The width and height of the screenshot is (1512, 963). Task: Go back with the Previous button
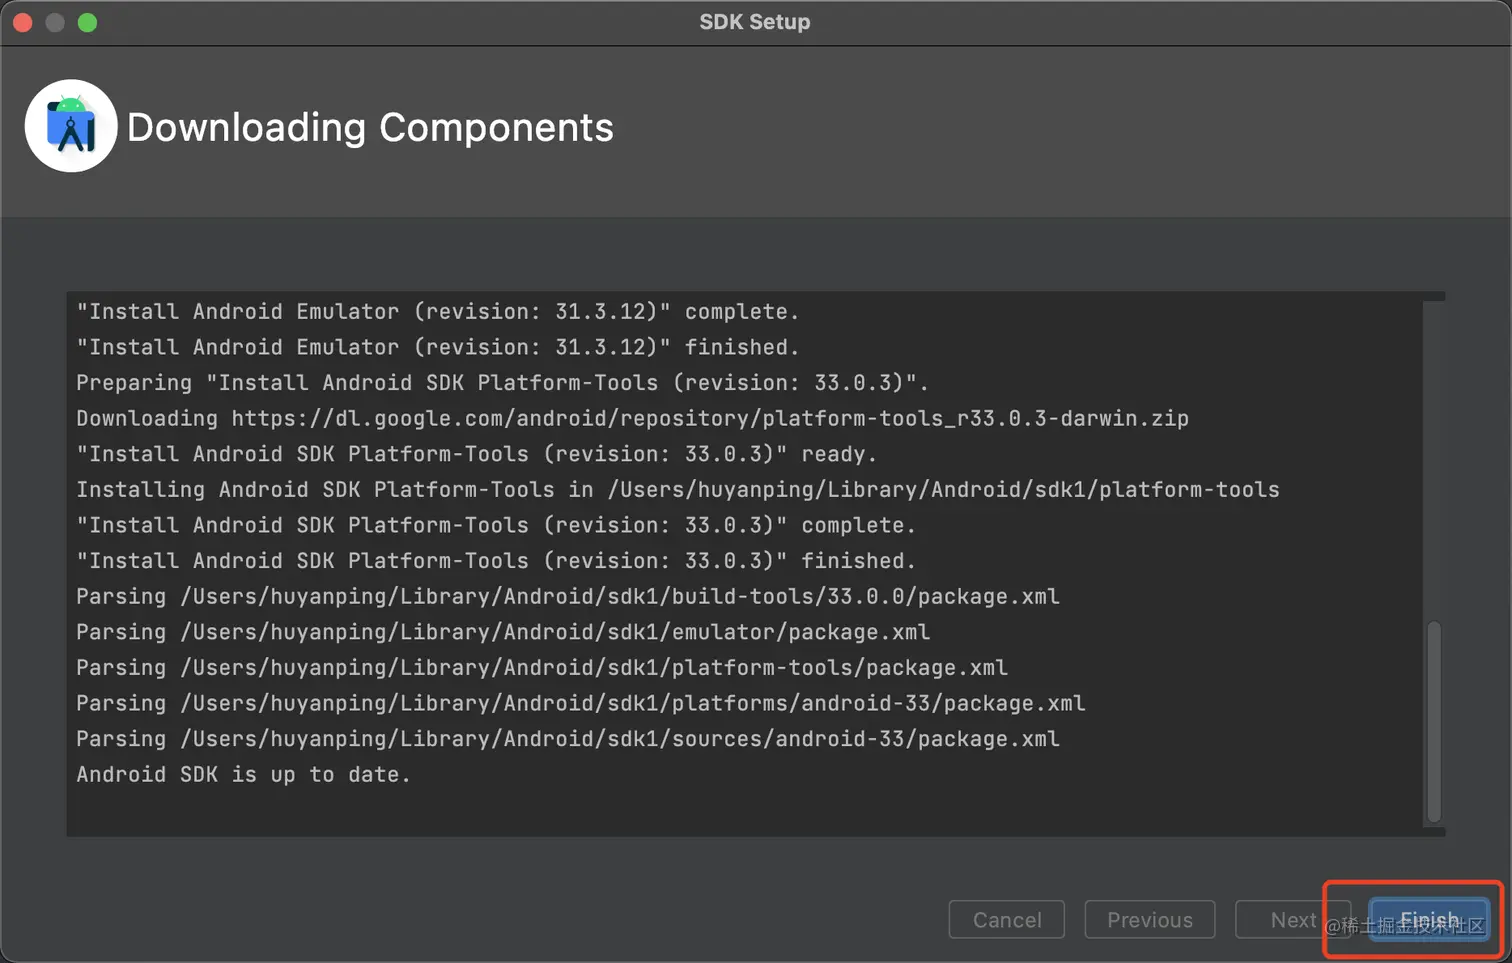1149,920
